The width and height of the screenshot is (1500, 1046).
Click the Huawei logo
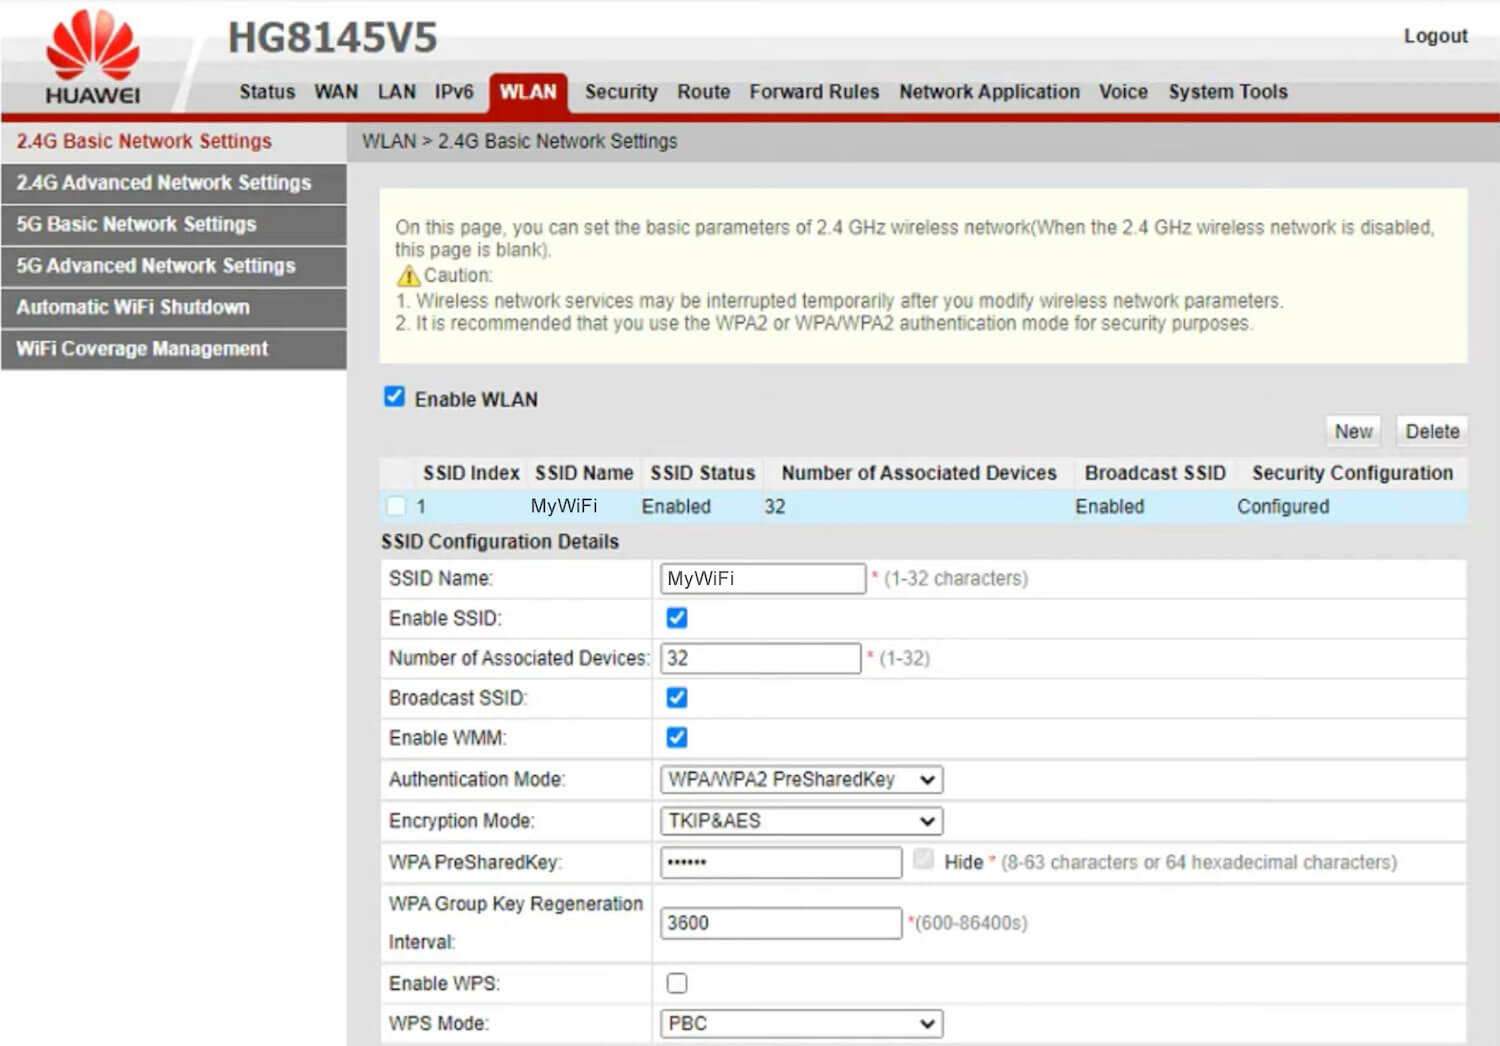[x=92, y=57]
